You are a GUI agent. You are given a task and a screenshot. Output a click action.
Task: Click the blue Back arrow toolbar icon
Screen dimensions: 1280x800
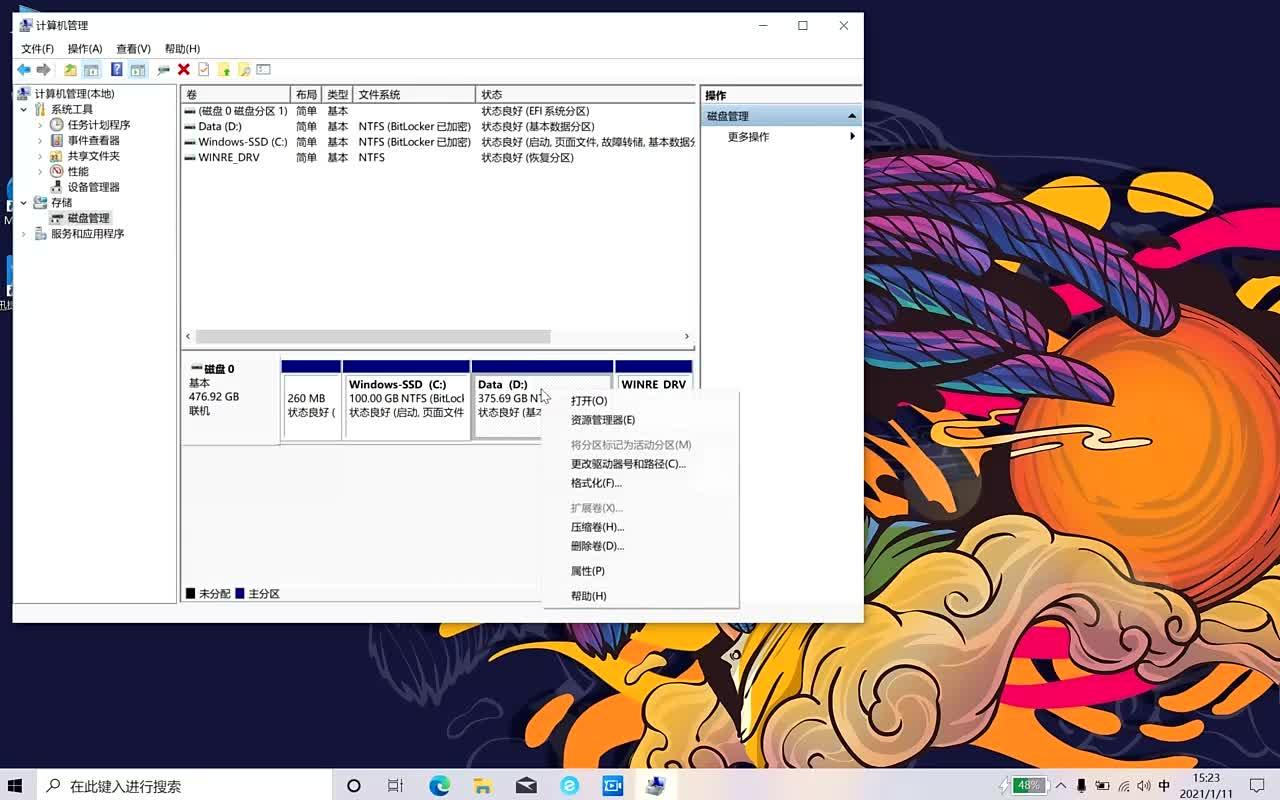(23, 70)
